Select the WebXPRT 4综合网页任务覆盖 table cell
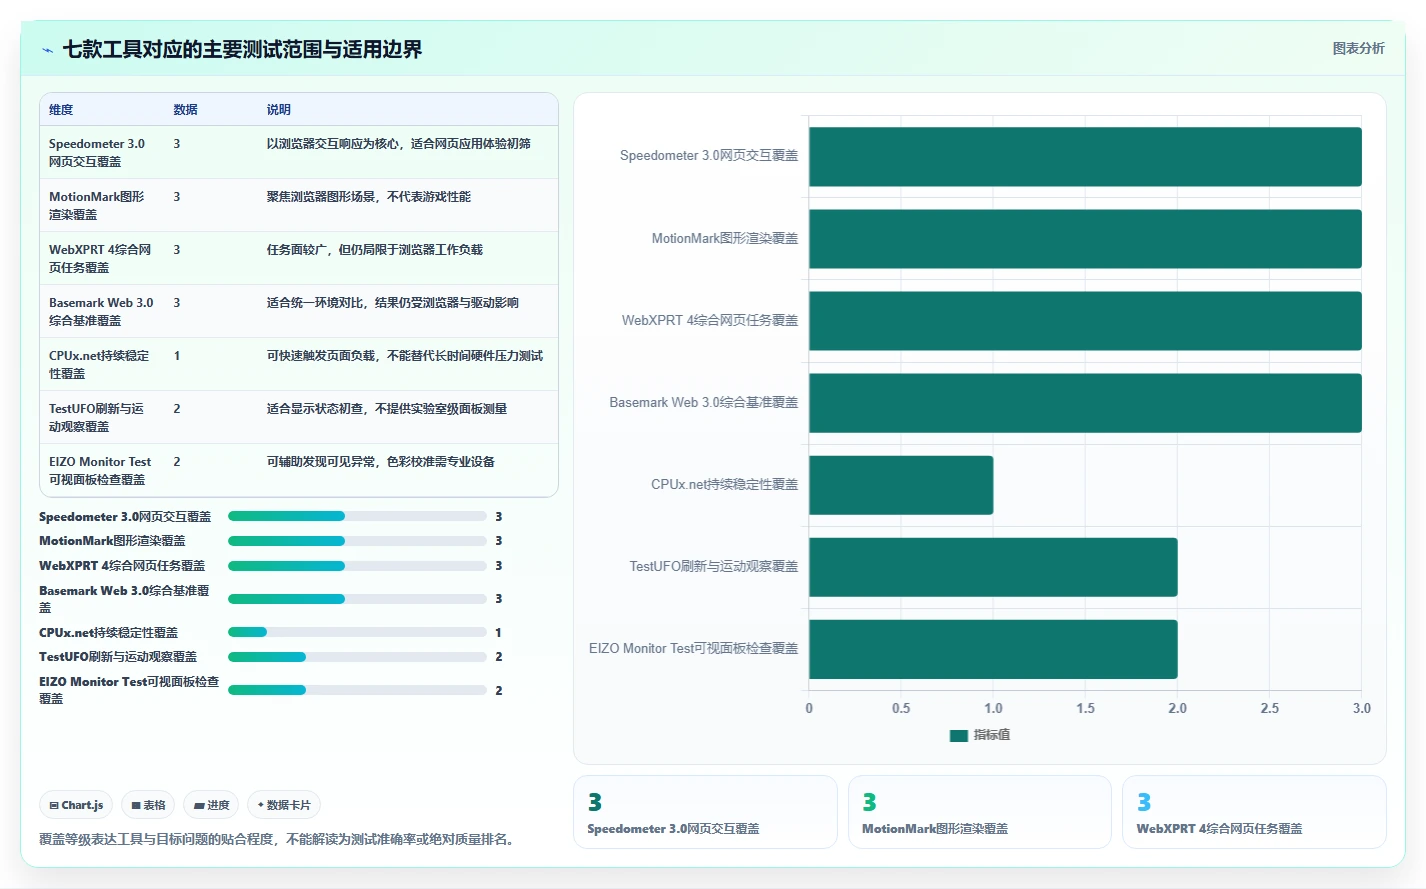 click(100, 259)
